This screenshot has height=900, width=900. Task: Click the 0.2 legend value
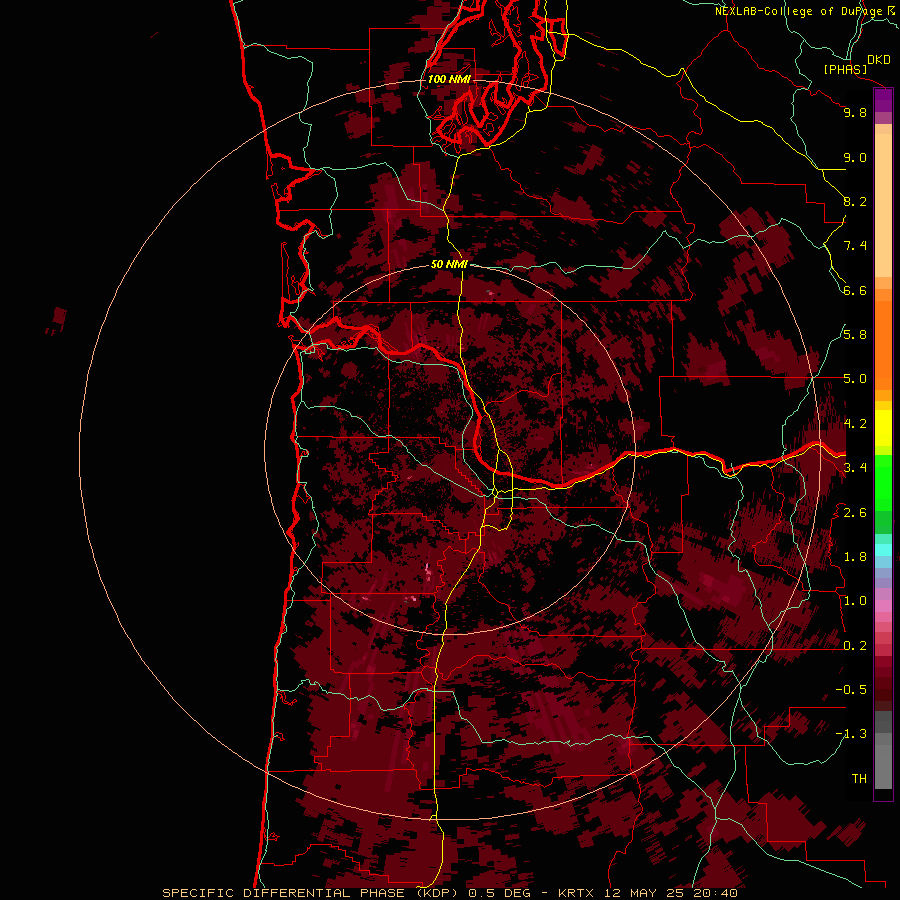click(x=855, y=646)
